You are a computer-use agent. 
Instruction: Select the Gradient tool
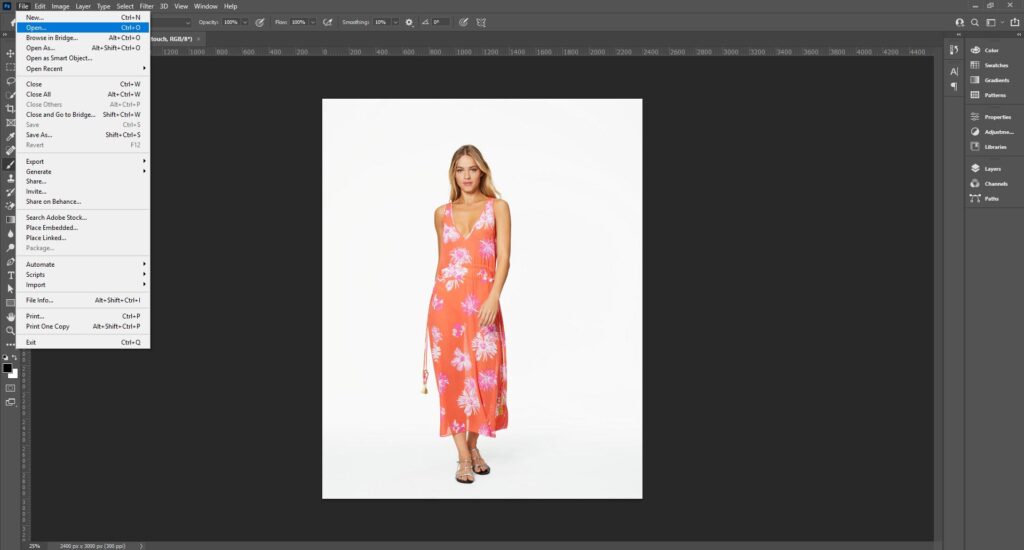pos(10,219)
